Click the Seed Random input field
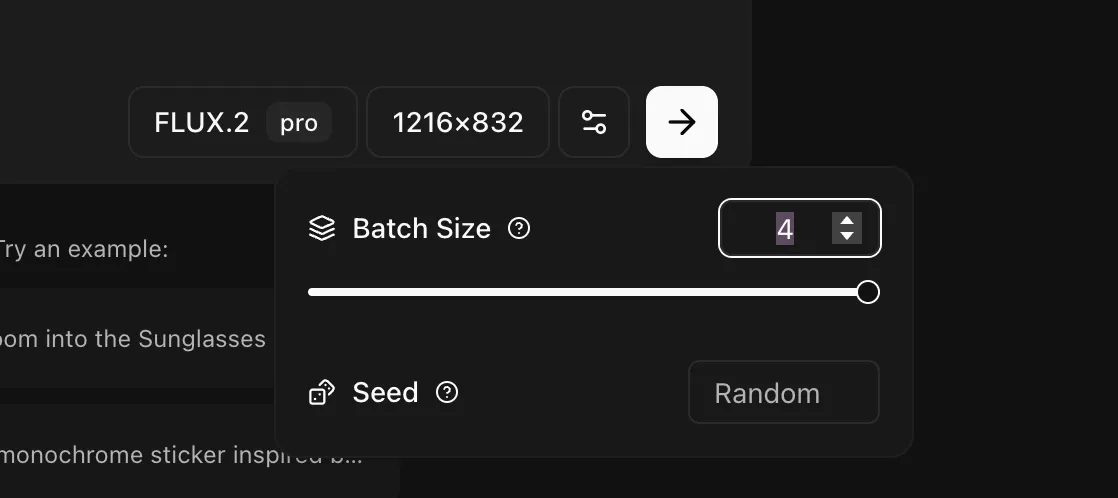Image resolution: width=1118 pixels, height=498 pixels. [783, 393]
